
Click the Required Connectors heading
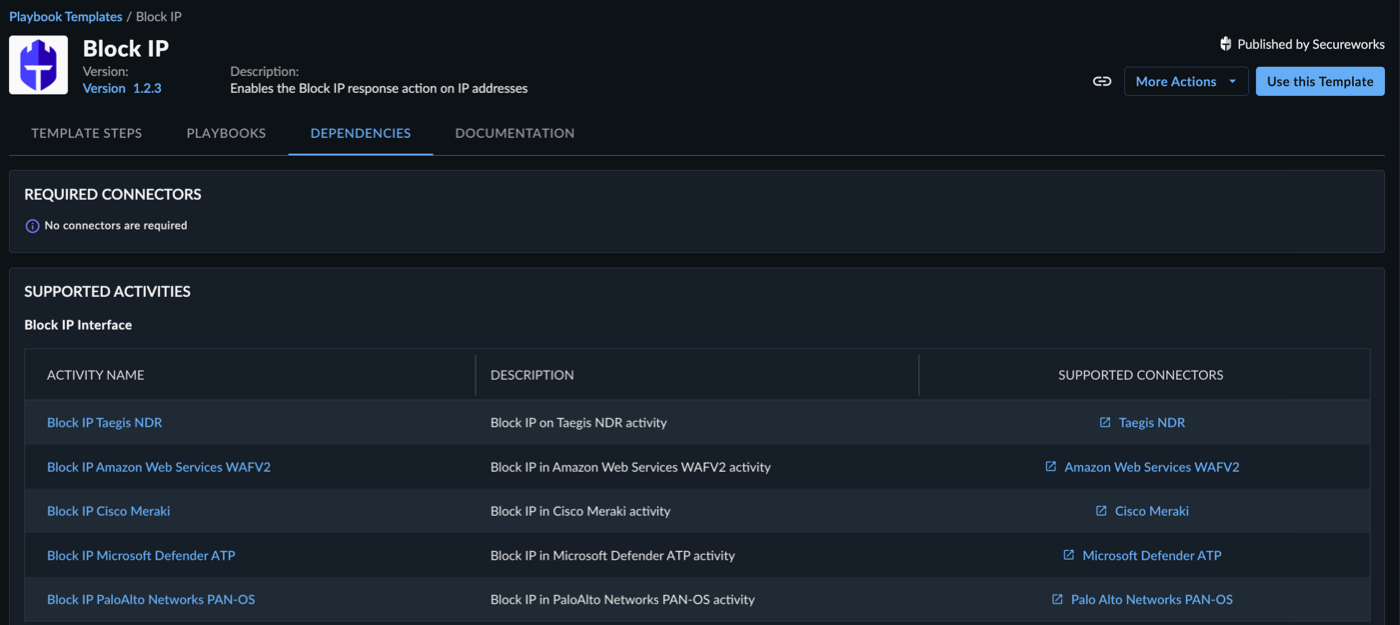tap(113, 194)
